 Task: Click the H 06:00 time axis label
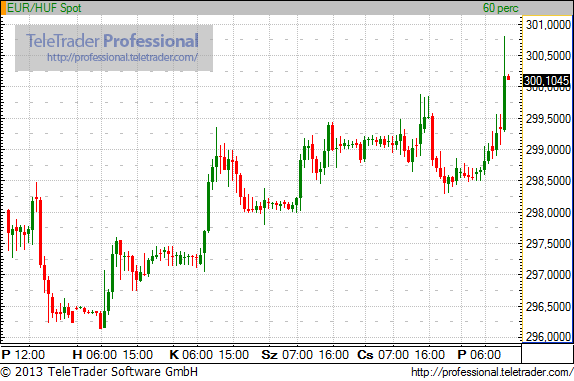tap(94, 355)
